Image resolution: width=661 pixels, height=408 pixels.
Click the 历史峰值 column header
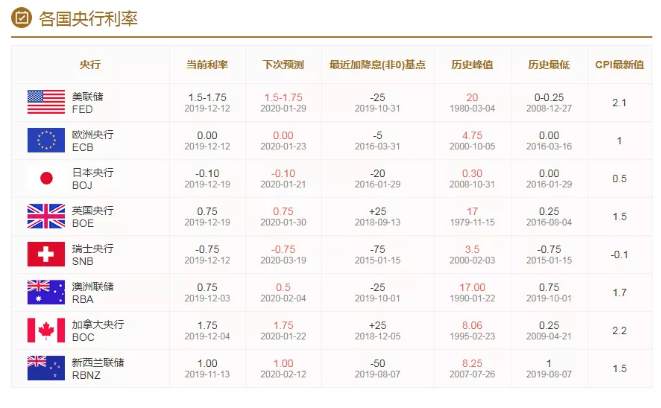(472, 64)
